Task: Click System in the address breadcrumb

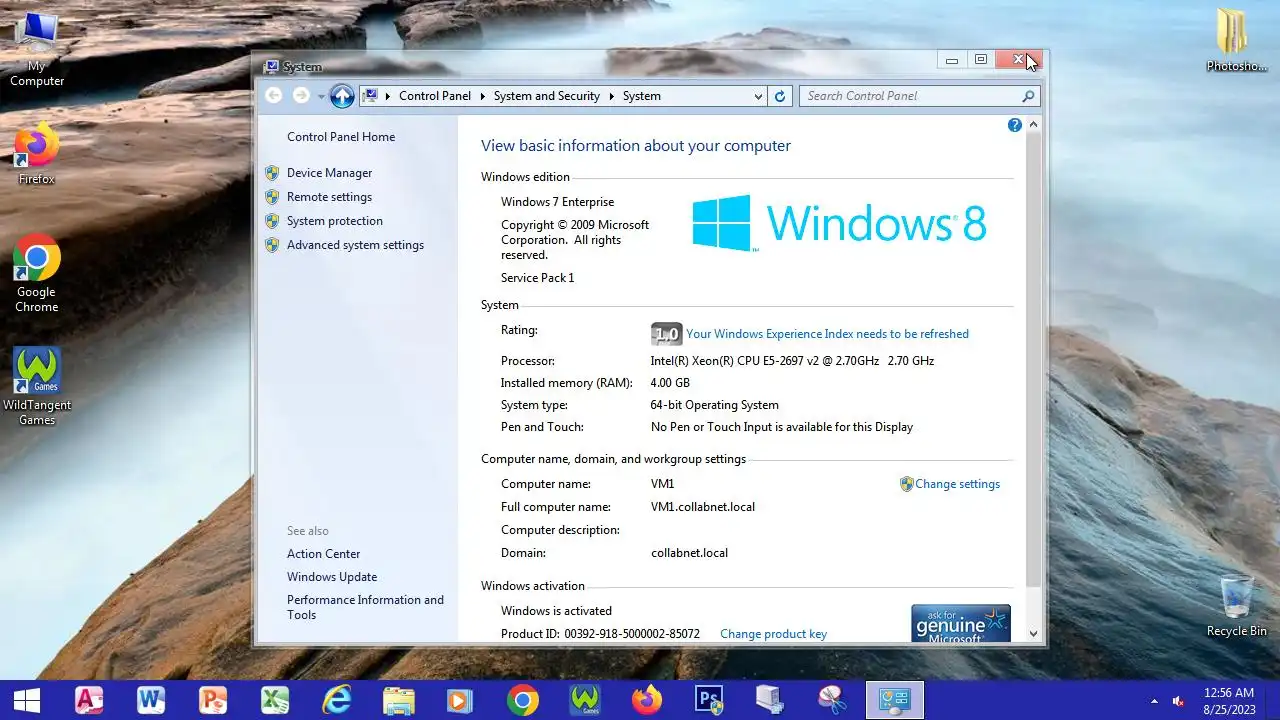Action: pyautogui.click(x=641, y=96)
